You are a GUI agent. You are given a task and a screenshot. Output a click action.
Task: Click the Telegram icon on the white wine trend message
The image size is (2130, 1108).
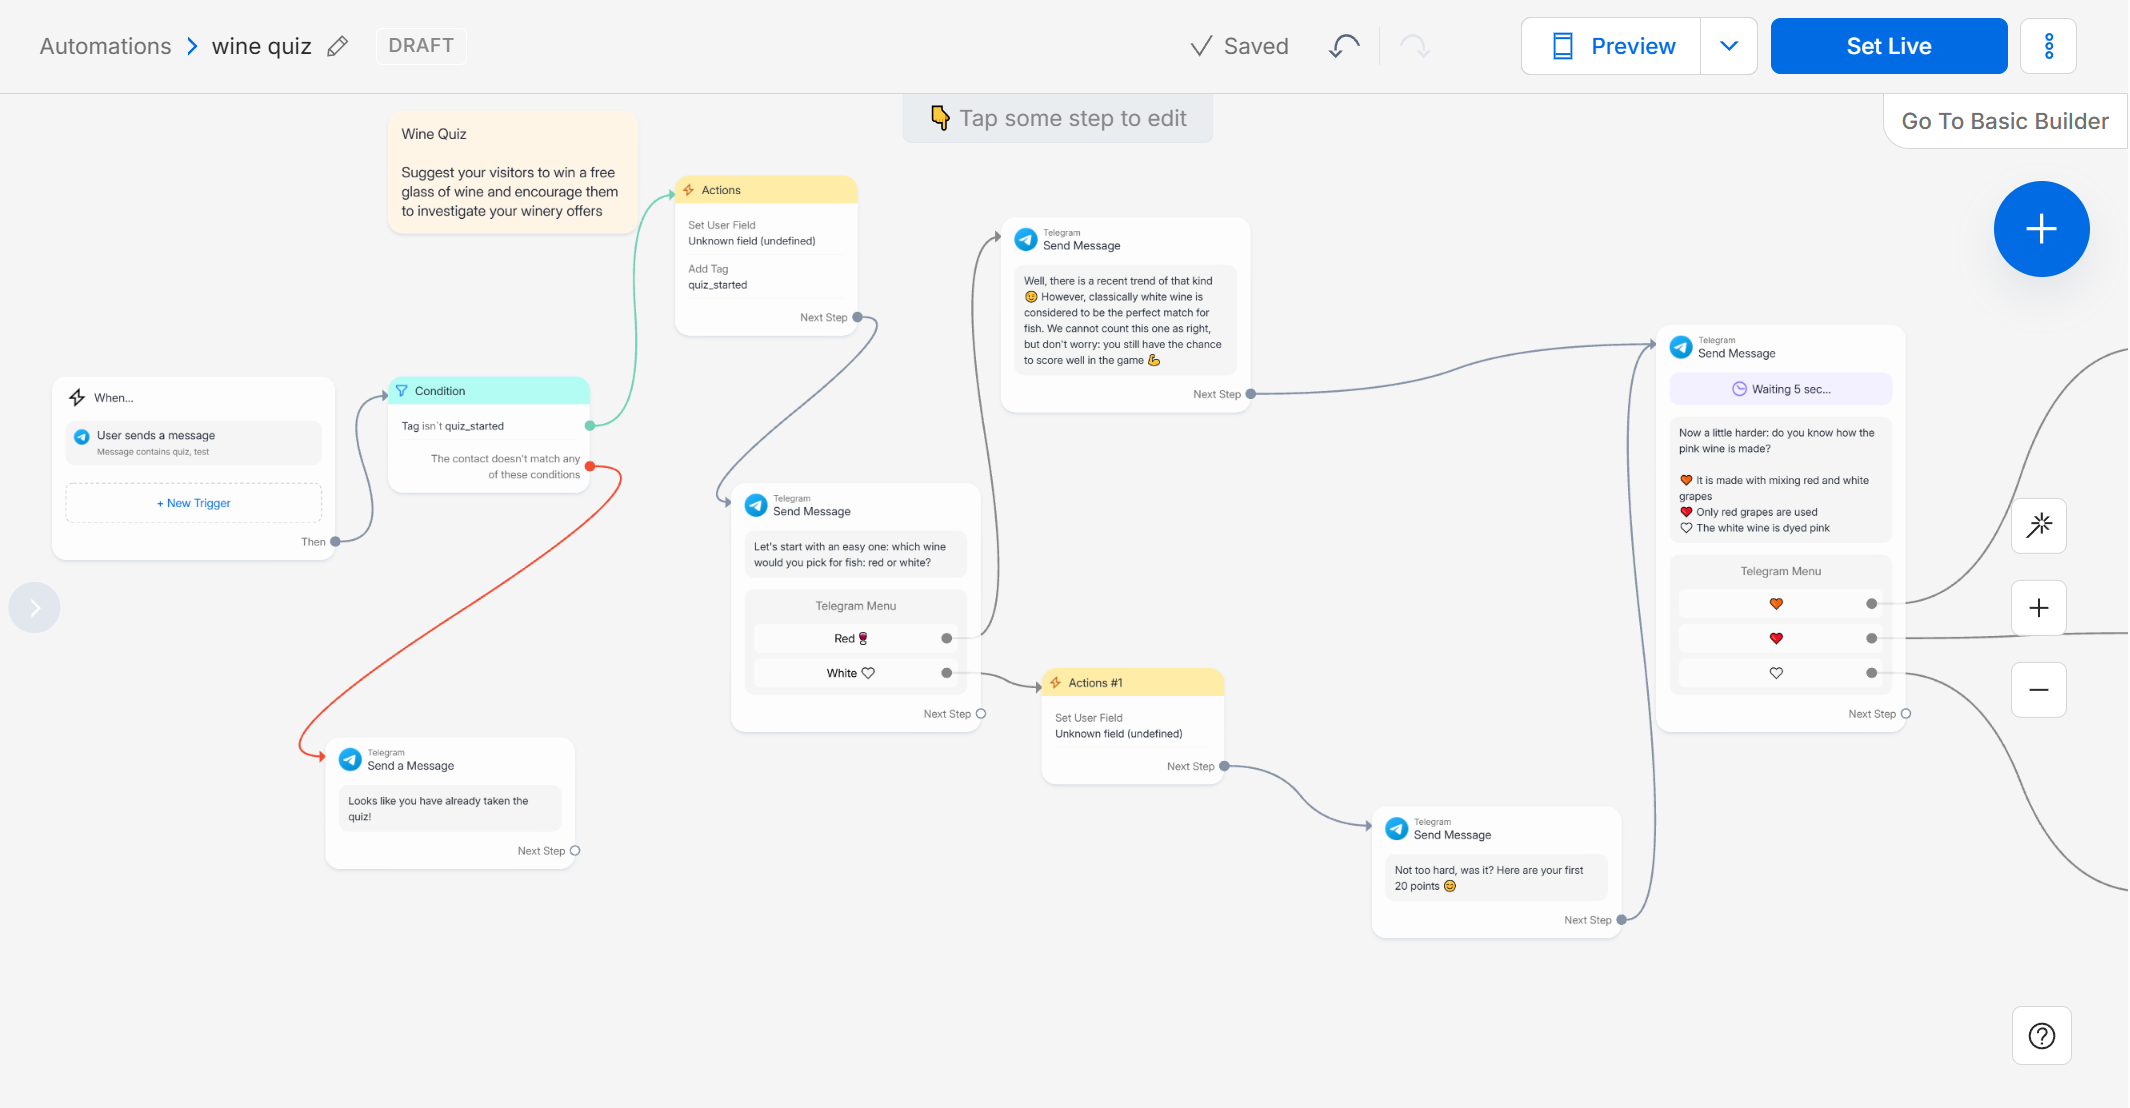click(x=1026, y=240)
